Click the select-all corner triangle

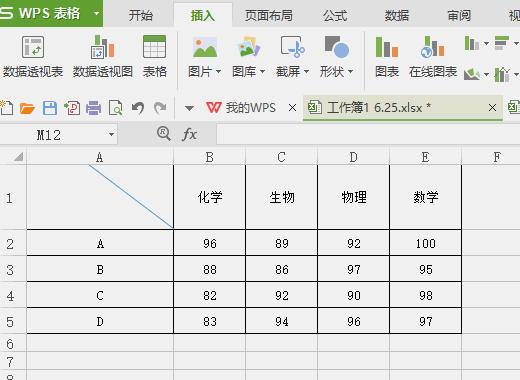coord(19,157)
